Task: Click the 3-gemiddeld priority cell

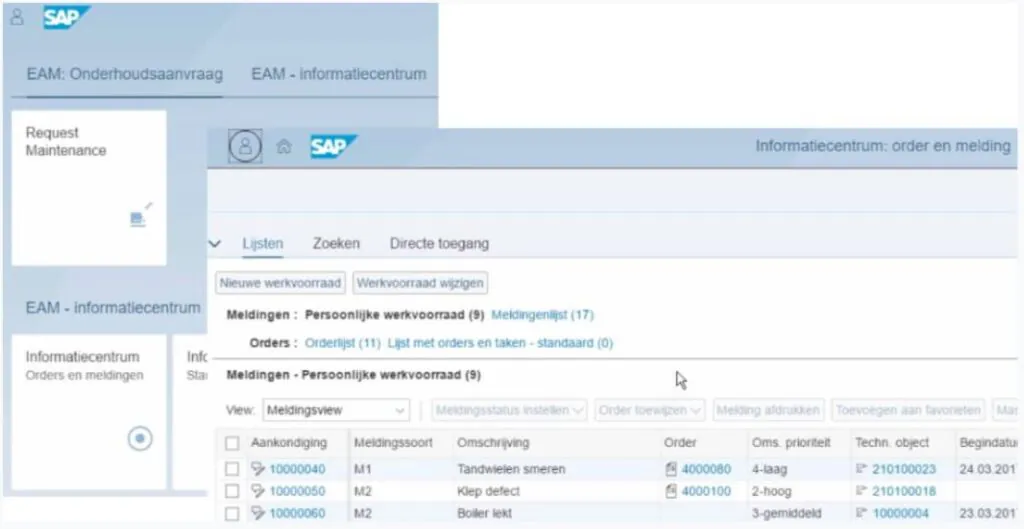Action: pos(786,513)
